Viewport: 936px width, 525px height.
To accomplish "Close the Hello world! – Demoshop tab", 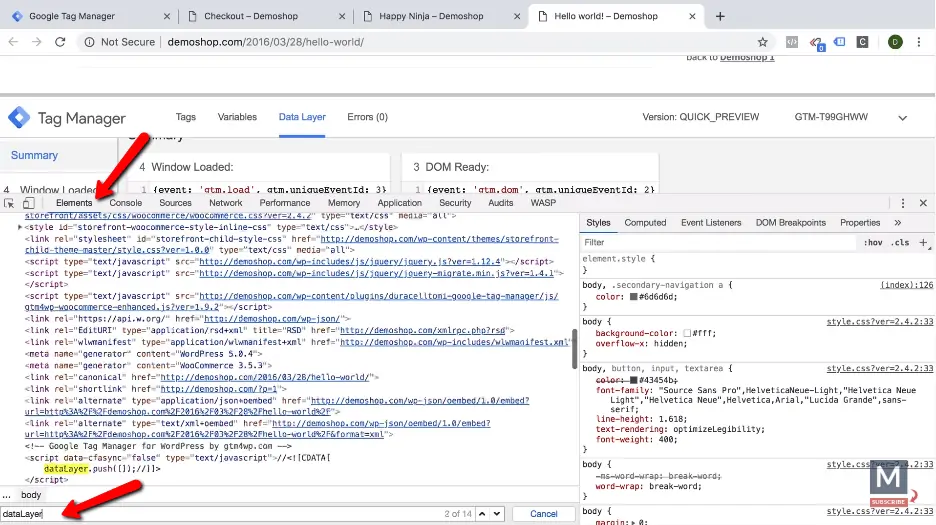I will 692,16.
